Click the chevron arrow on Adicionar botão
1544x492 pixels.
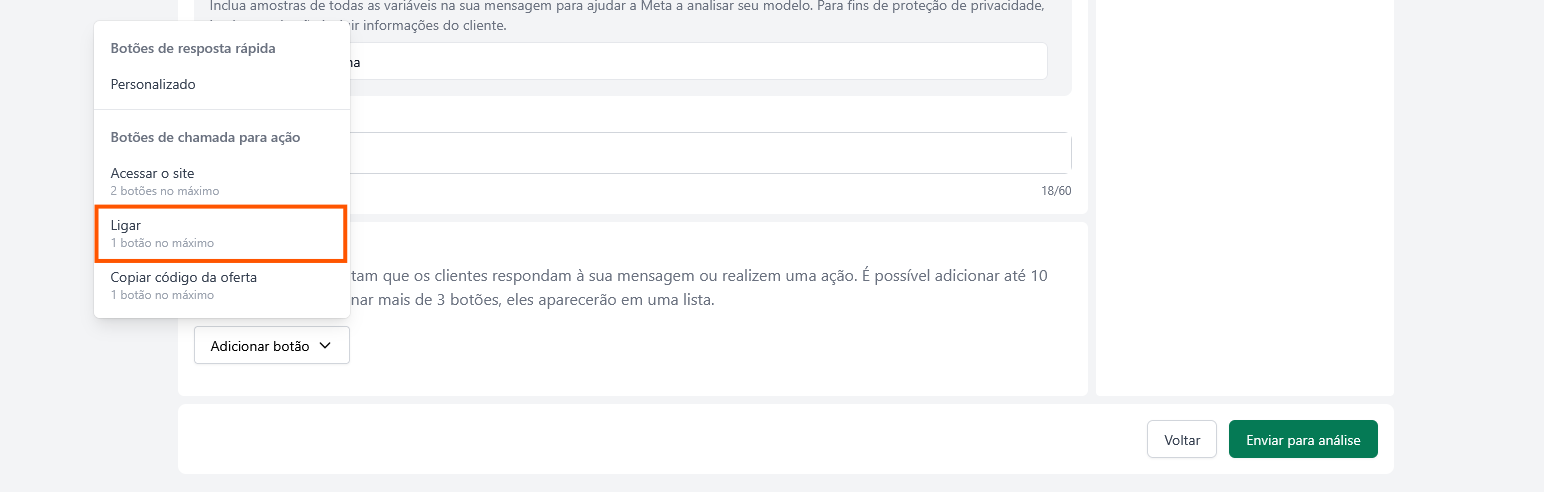coord(325,346)
